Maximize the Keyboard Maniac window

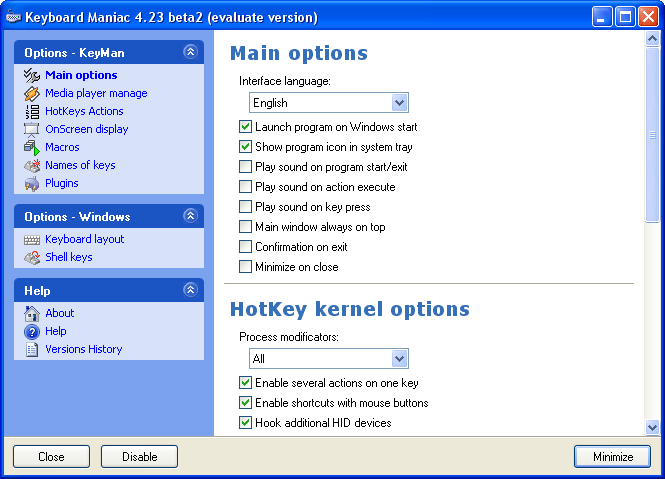[x=626, y=17]
